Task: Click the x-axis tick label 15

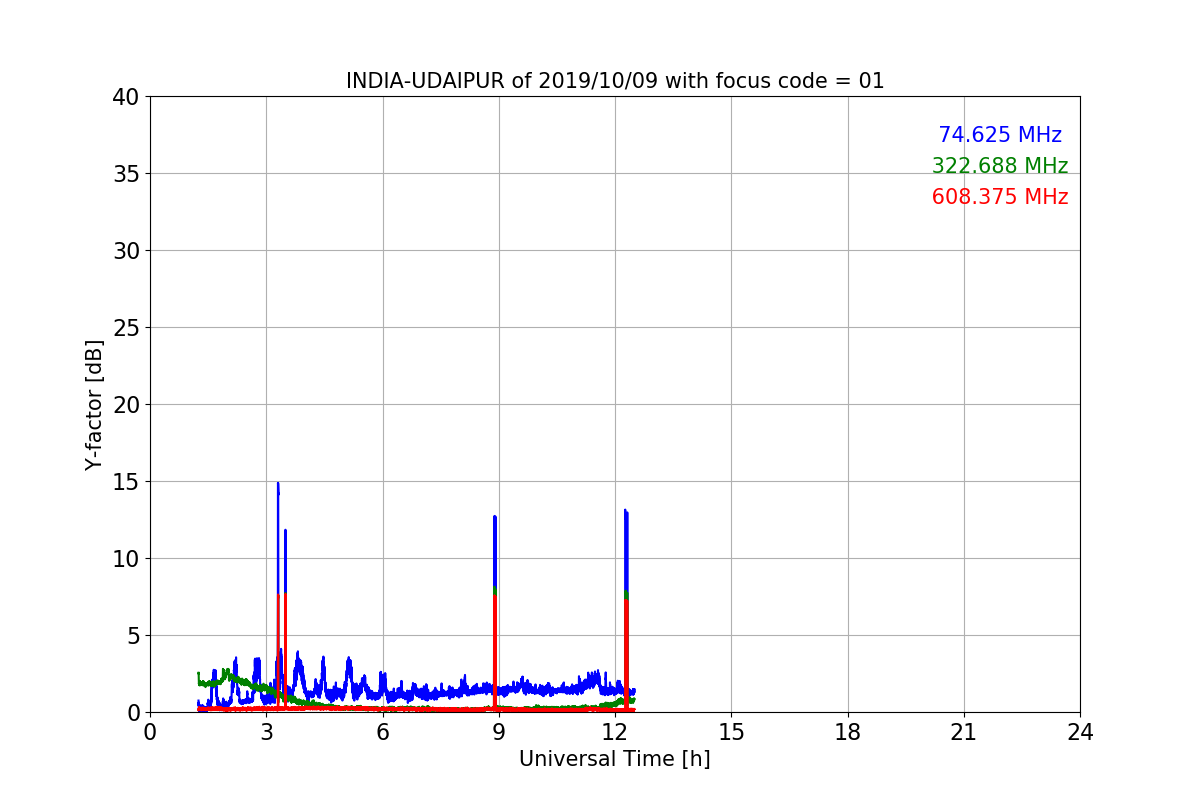Action: (x=731, y=732)
